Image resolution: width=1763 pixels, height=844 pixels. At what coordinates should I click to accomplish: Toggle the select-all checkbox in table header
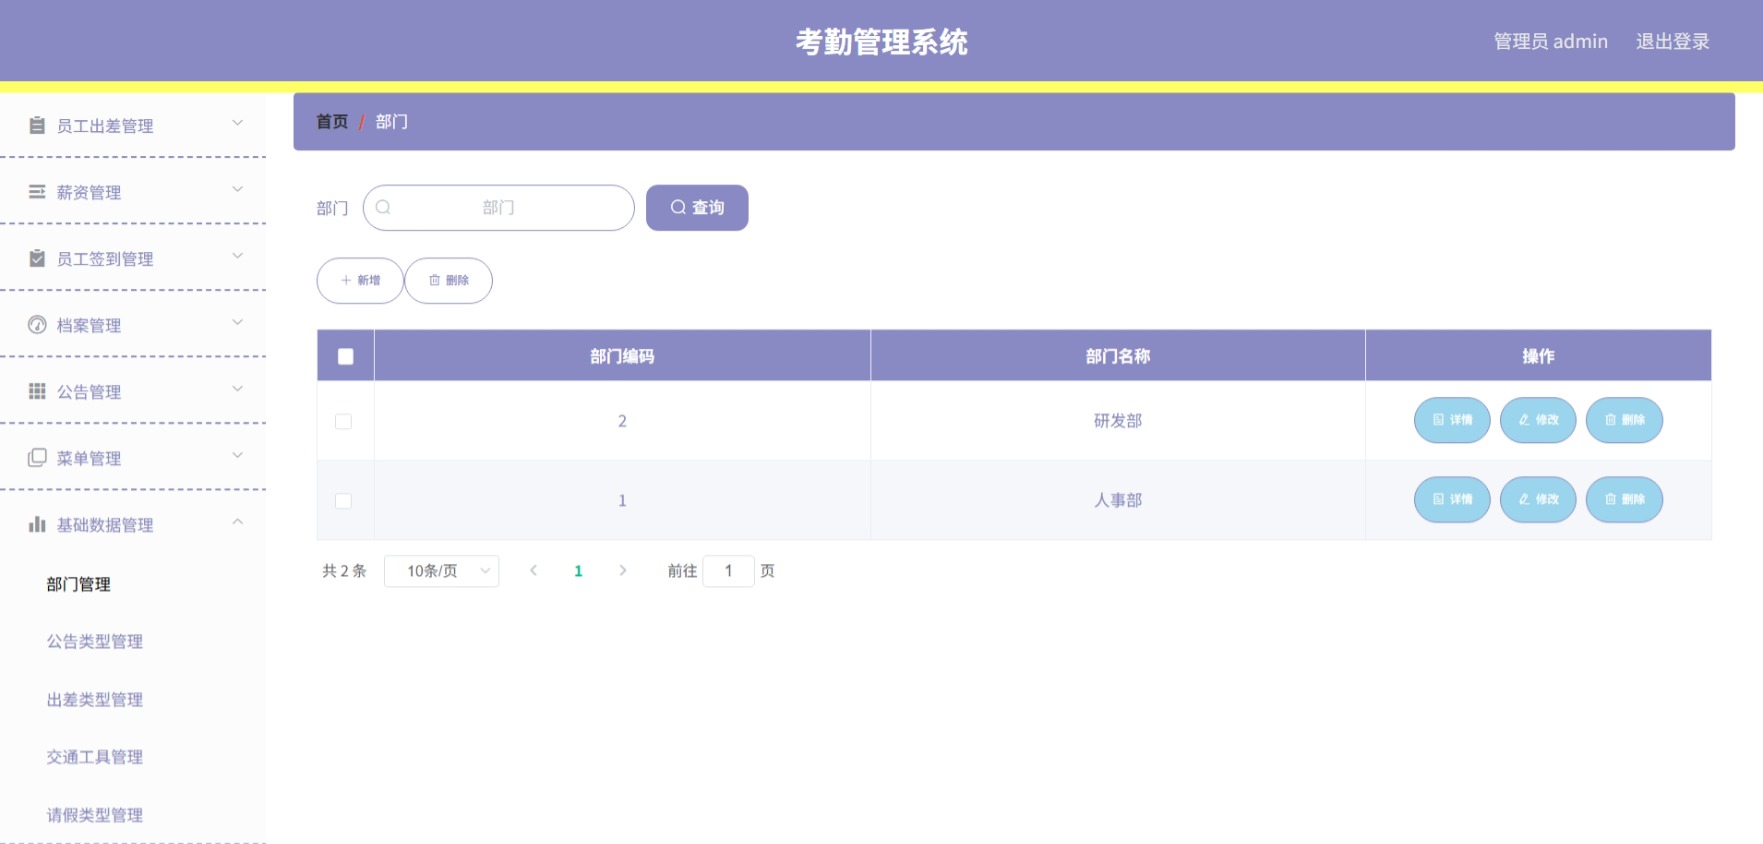click(x=346, y=356)
